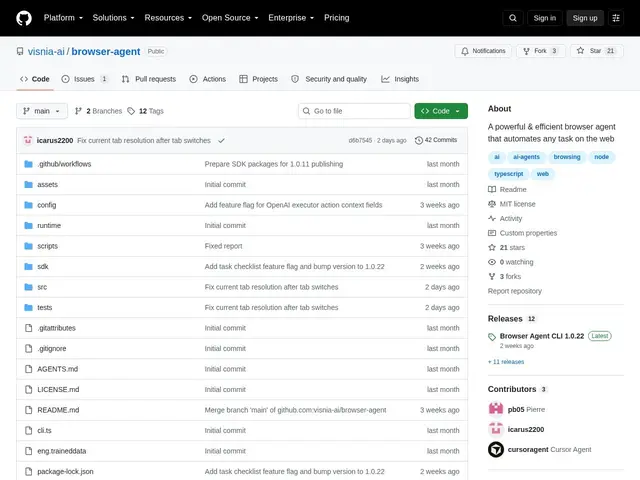This screenshot has width=640, height=480.
Task: Click the Sign in button
Action: point(544,18)
